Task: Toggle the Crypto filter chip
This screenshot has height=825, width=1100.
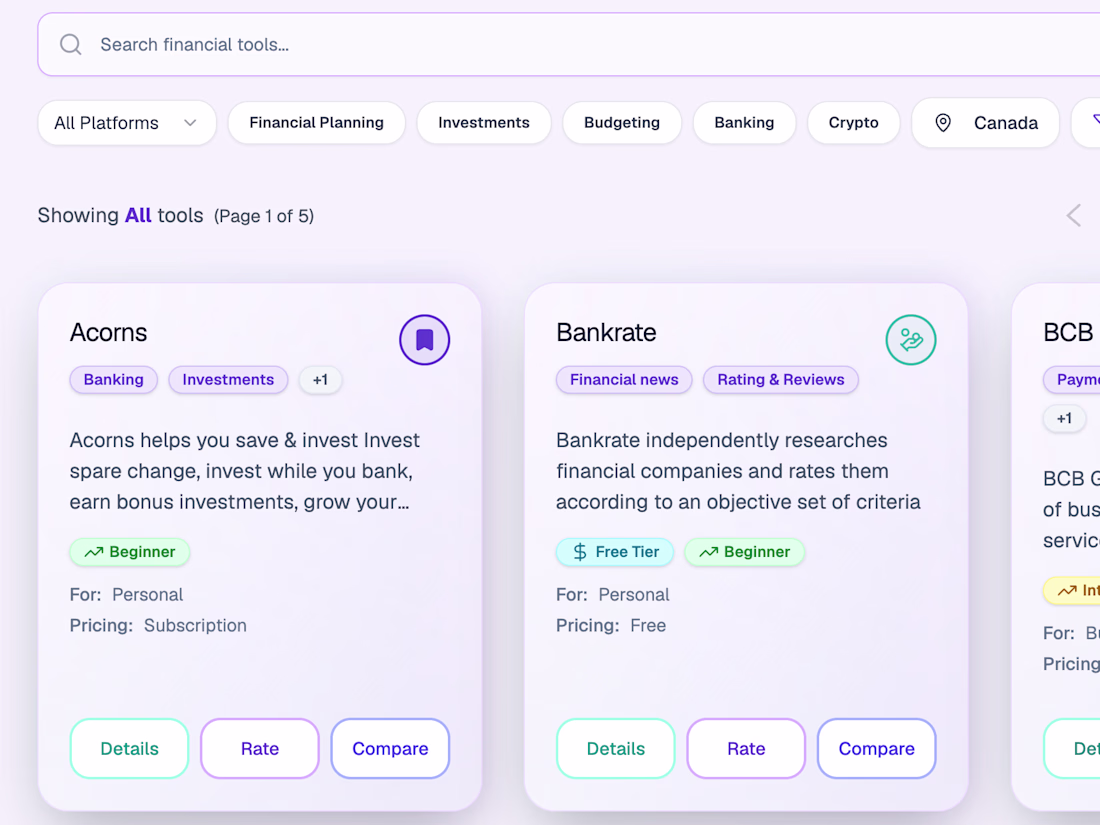Action: 854,123
